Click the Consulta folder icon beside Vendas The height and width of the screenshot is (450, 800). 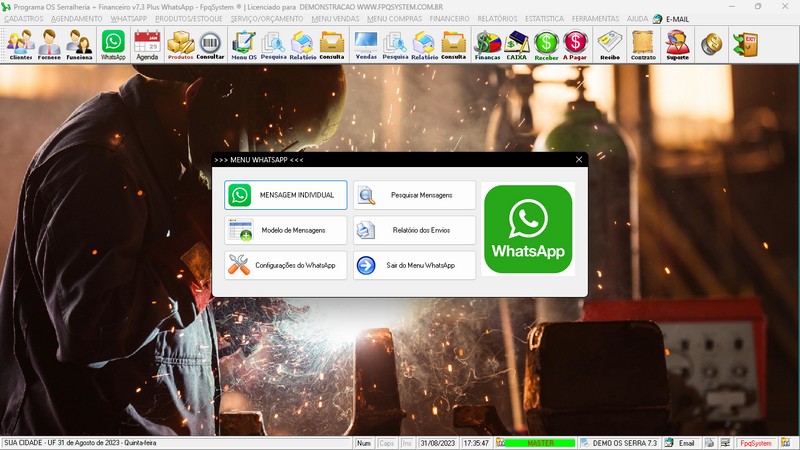point(332,45)
